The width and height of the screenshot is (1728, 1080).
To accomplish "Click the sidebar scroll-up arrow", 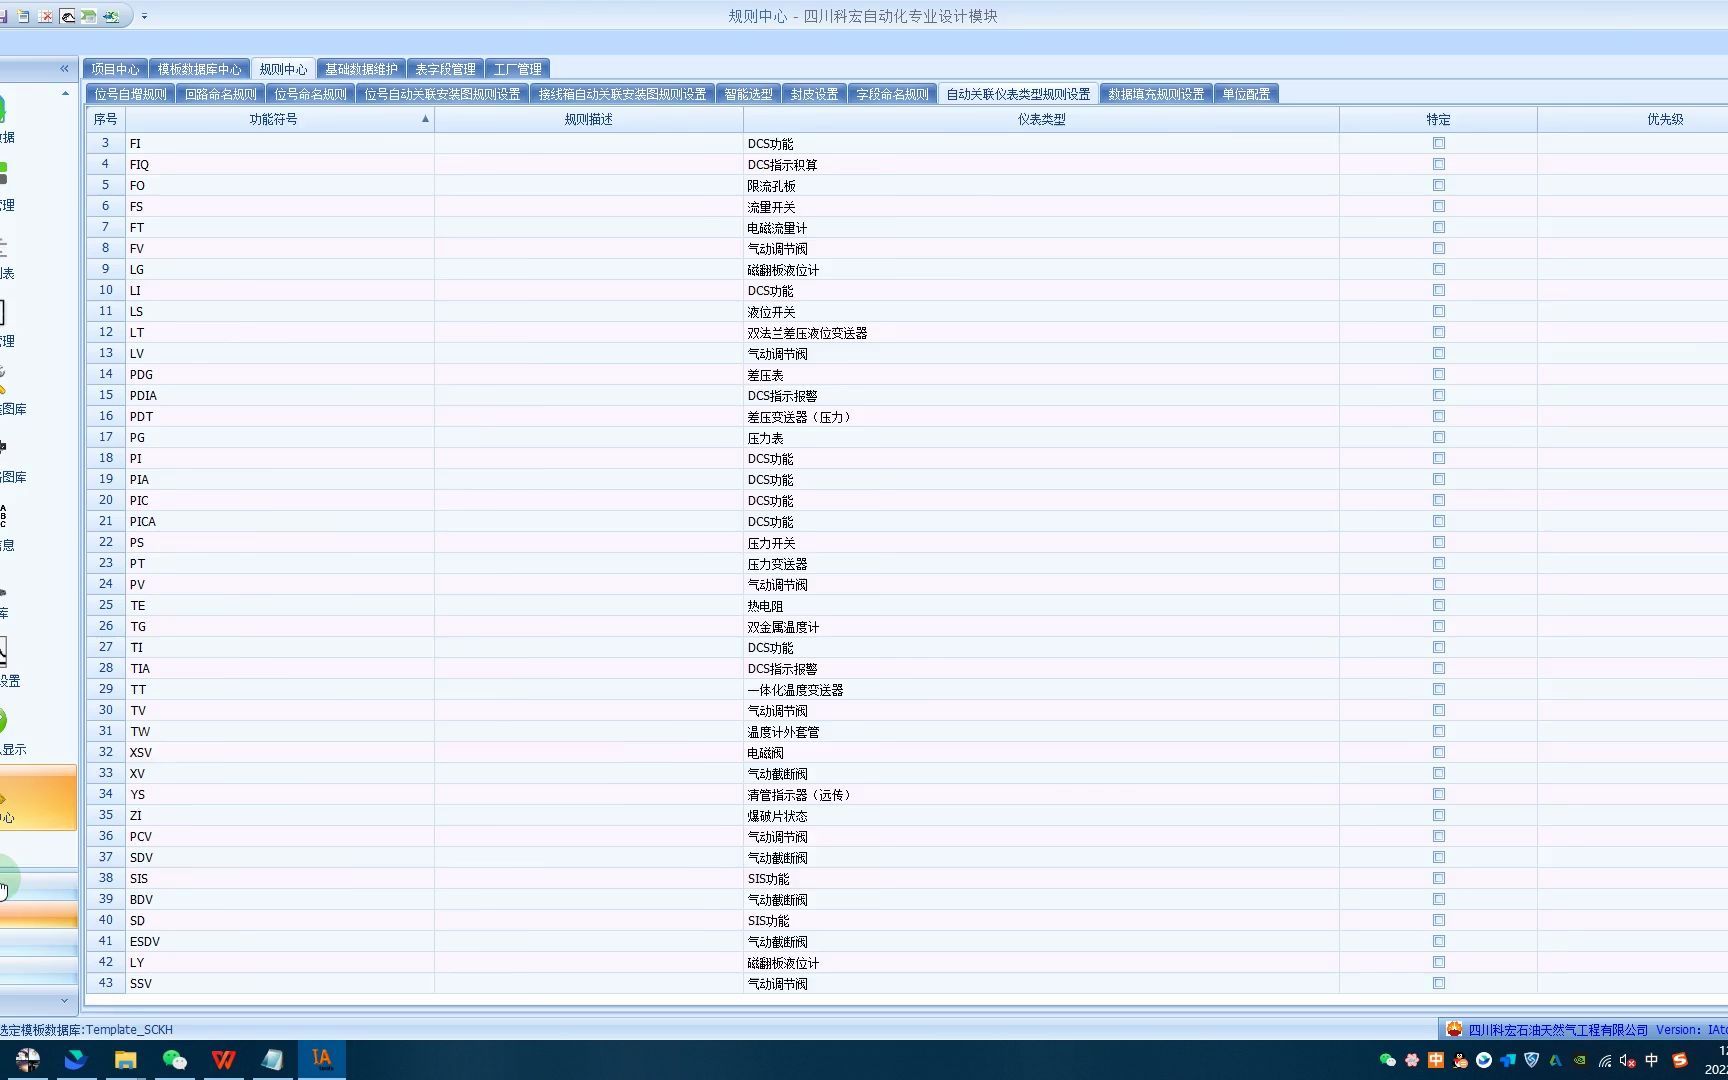I will pos(66,94).
